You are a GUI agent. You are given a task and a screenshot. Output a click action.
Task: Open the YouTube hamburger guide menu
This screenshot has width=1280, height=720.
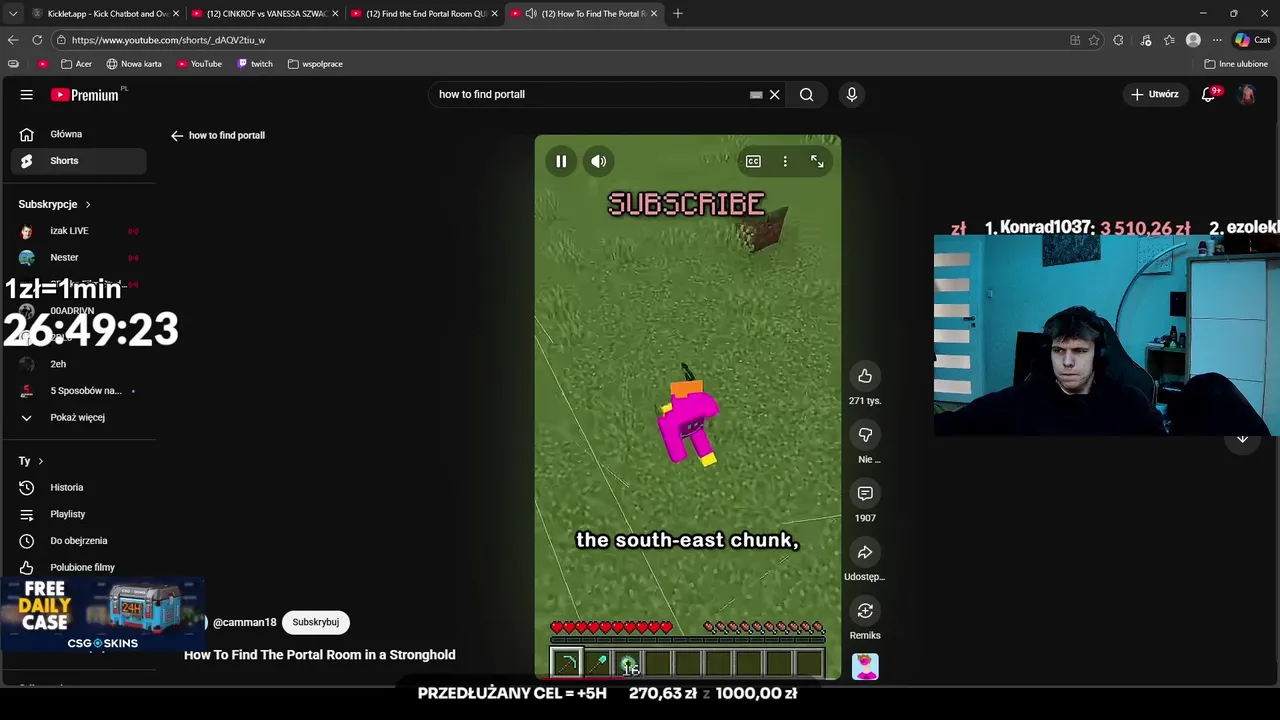click(27, 94)
